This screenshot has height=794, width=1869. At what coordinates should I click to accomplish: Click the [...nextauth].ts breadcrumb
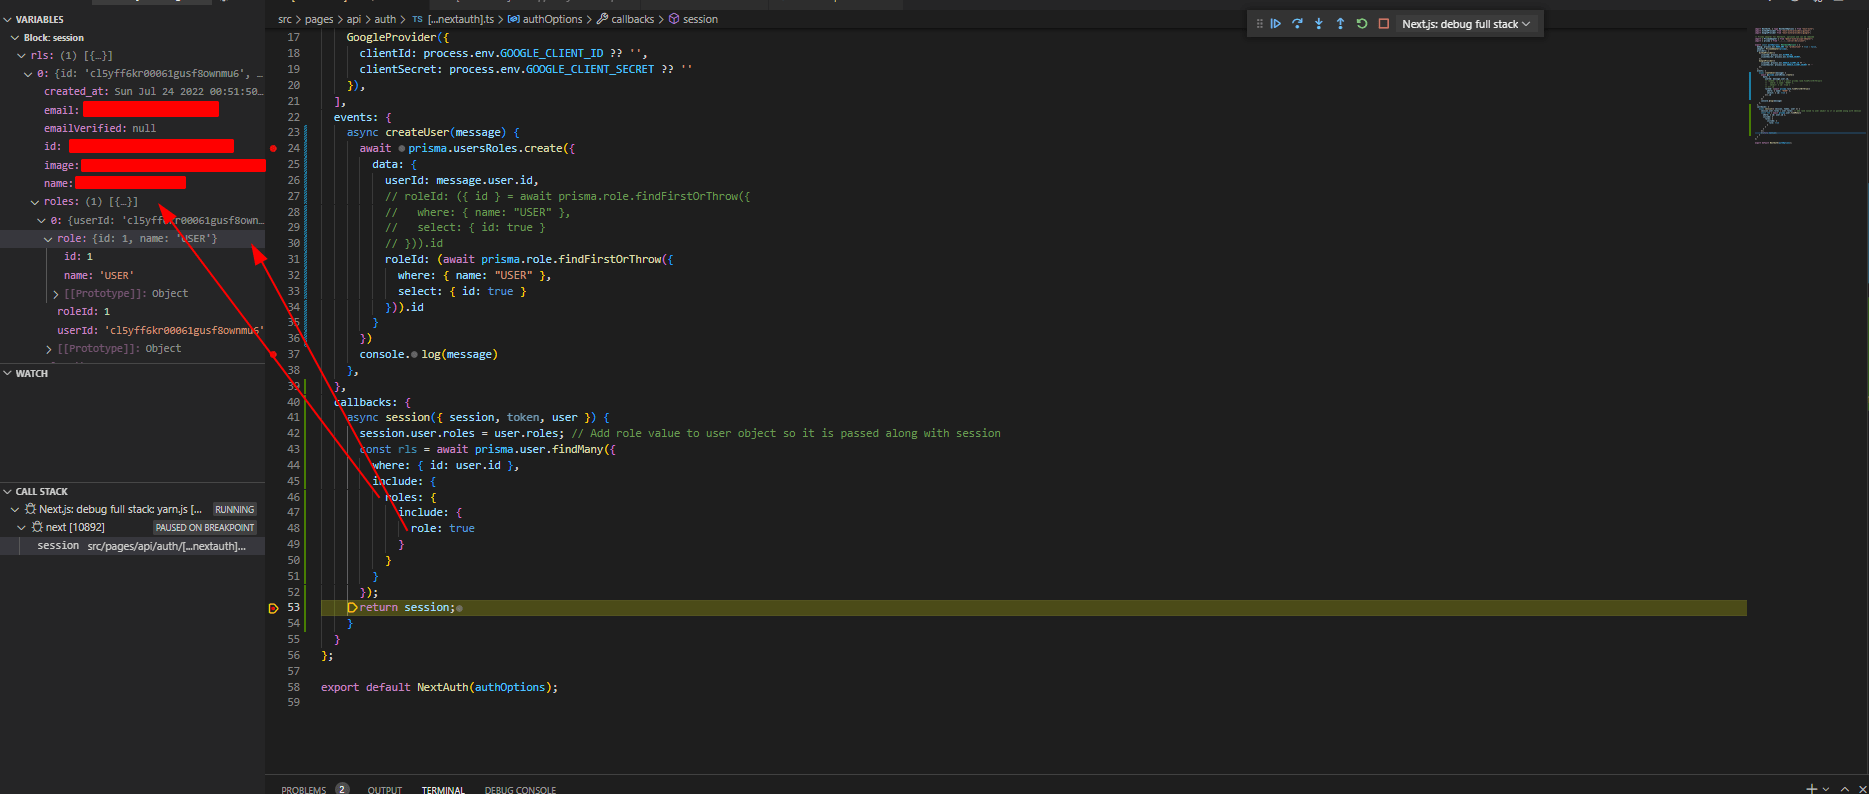coord(461,19)
